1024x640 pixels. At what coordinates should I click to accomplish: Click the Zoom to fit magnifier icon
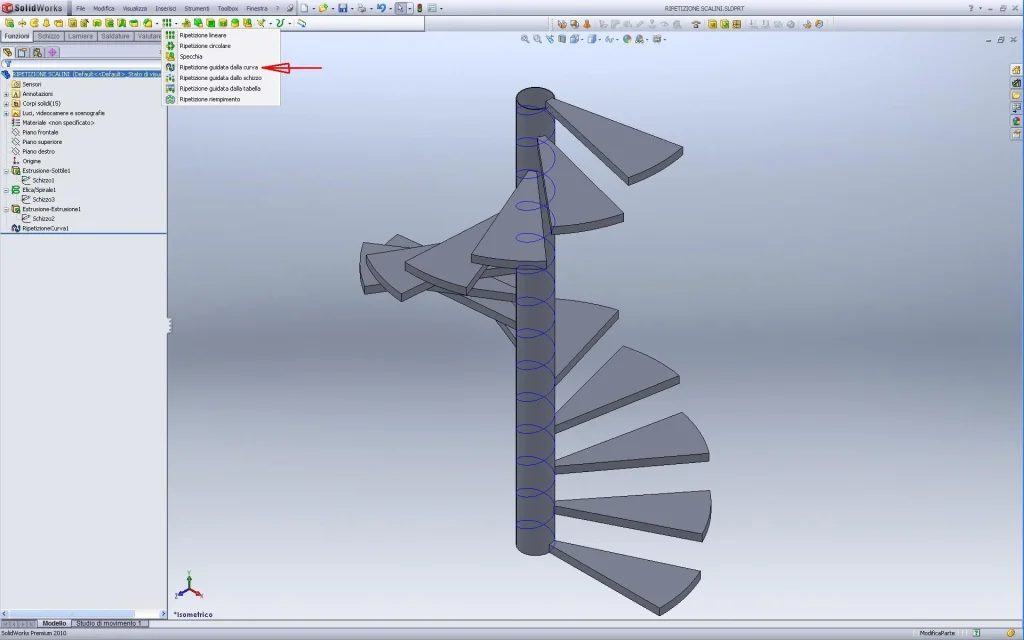pos(525,39)
